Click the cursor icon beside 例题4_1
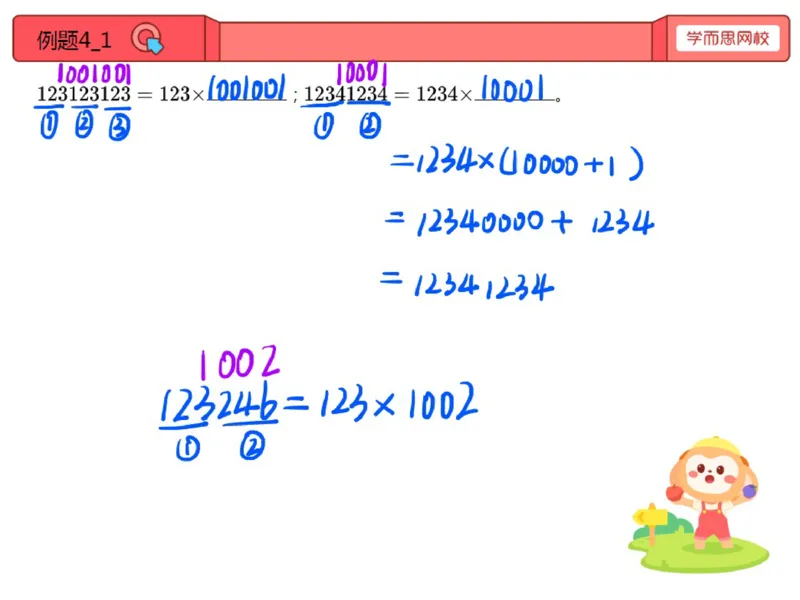Screen dimensions: 800x600 pyautogui.click(x=147, y=39)
